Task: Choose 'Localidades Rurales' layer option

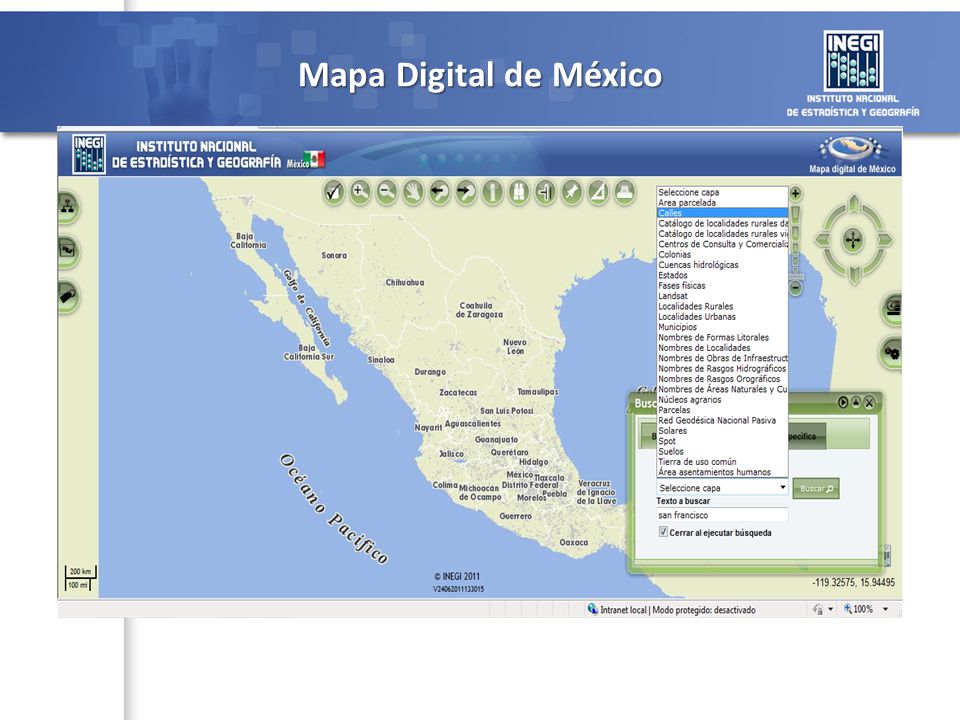Action: pos(722,306)
